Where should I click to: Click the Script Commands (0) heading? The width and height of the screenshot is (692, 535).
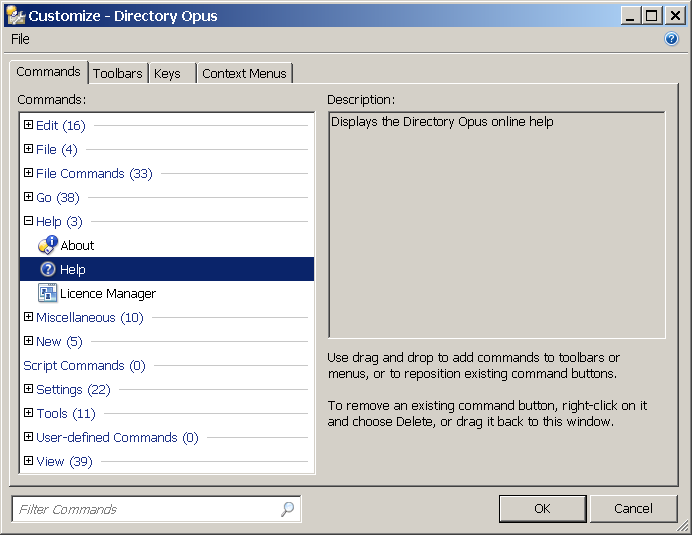(x=84, y=365)
